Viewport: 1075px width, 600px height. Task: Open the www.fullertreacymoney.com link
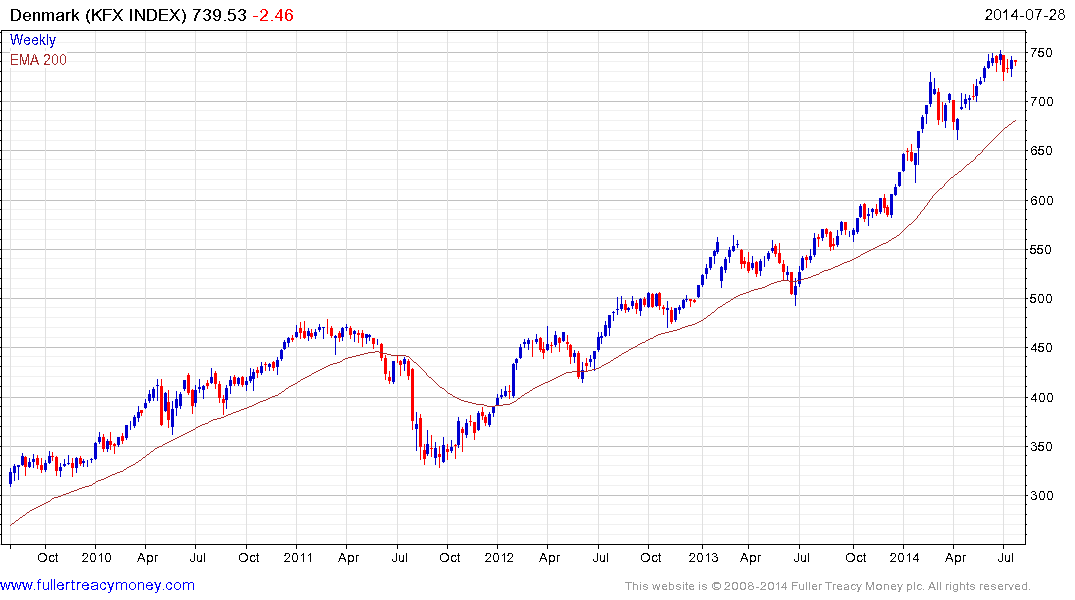[97, 585]
